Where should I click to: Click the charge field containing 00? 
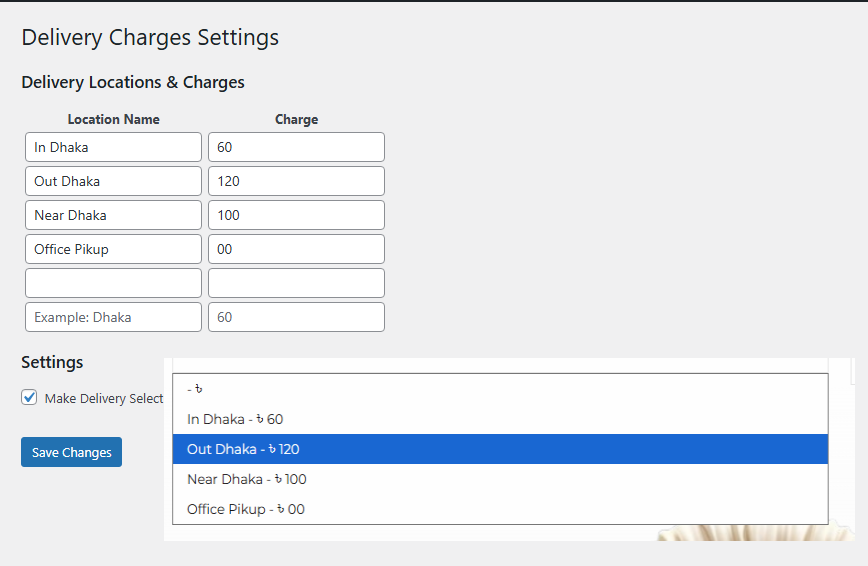(296, 249)
